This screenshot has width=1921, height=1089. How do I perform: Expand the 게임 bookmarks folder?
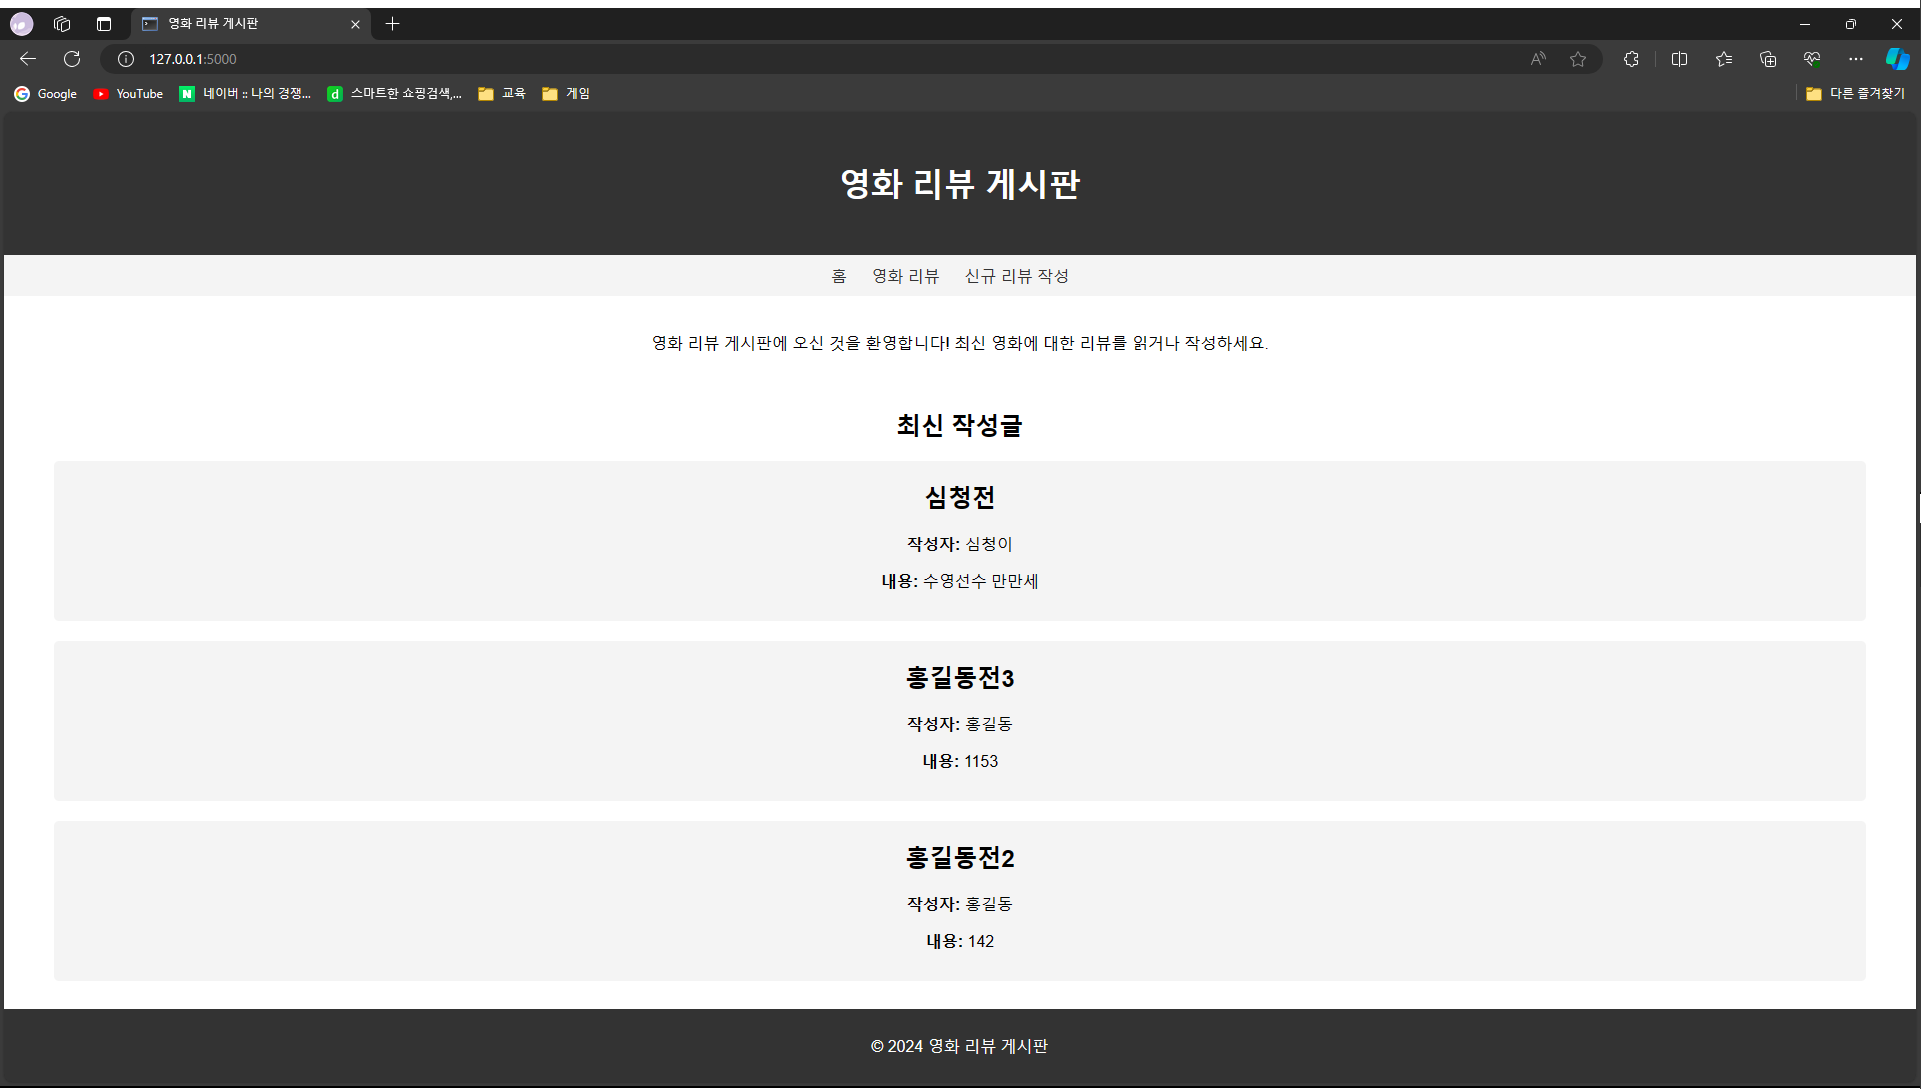pos(566,93)
